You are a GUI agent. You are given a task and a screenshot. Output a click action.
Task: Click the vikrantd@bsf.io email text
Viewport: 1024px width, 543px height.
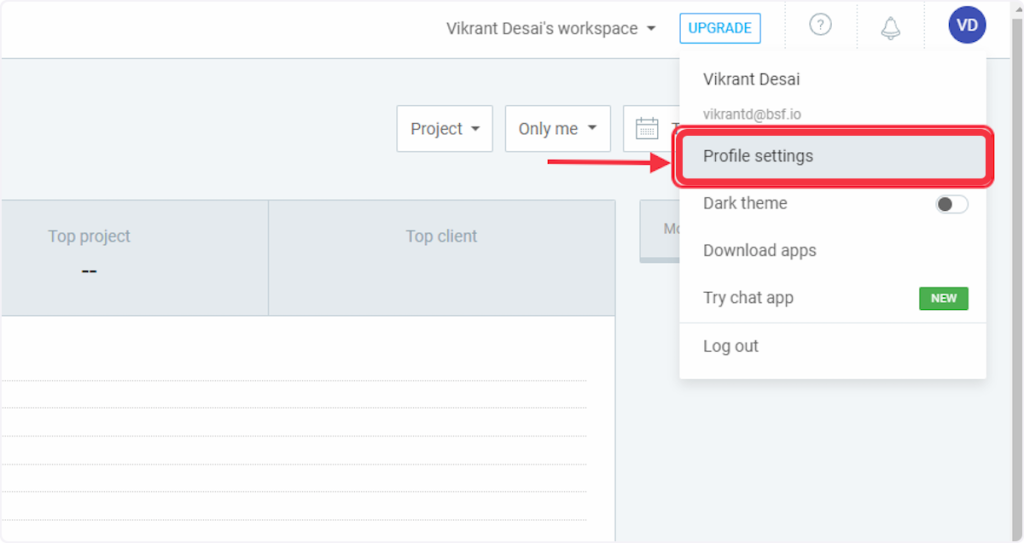751,115
